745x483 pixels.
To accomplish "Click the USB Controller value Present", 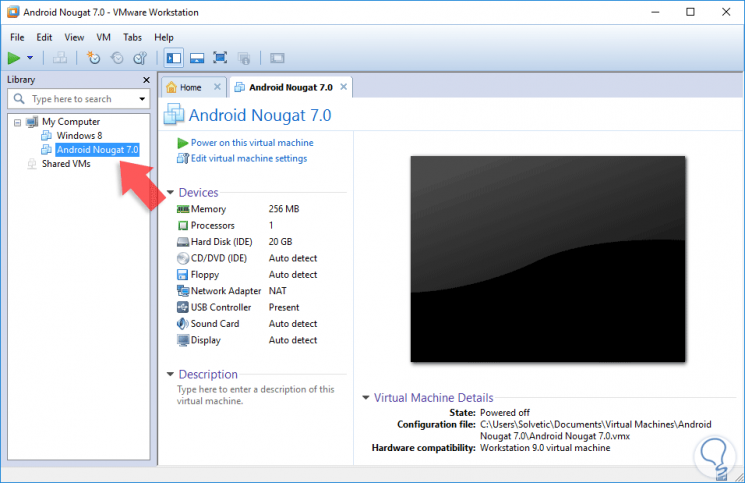I will (284, 307).
